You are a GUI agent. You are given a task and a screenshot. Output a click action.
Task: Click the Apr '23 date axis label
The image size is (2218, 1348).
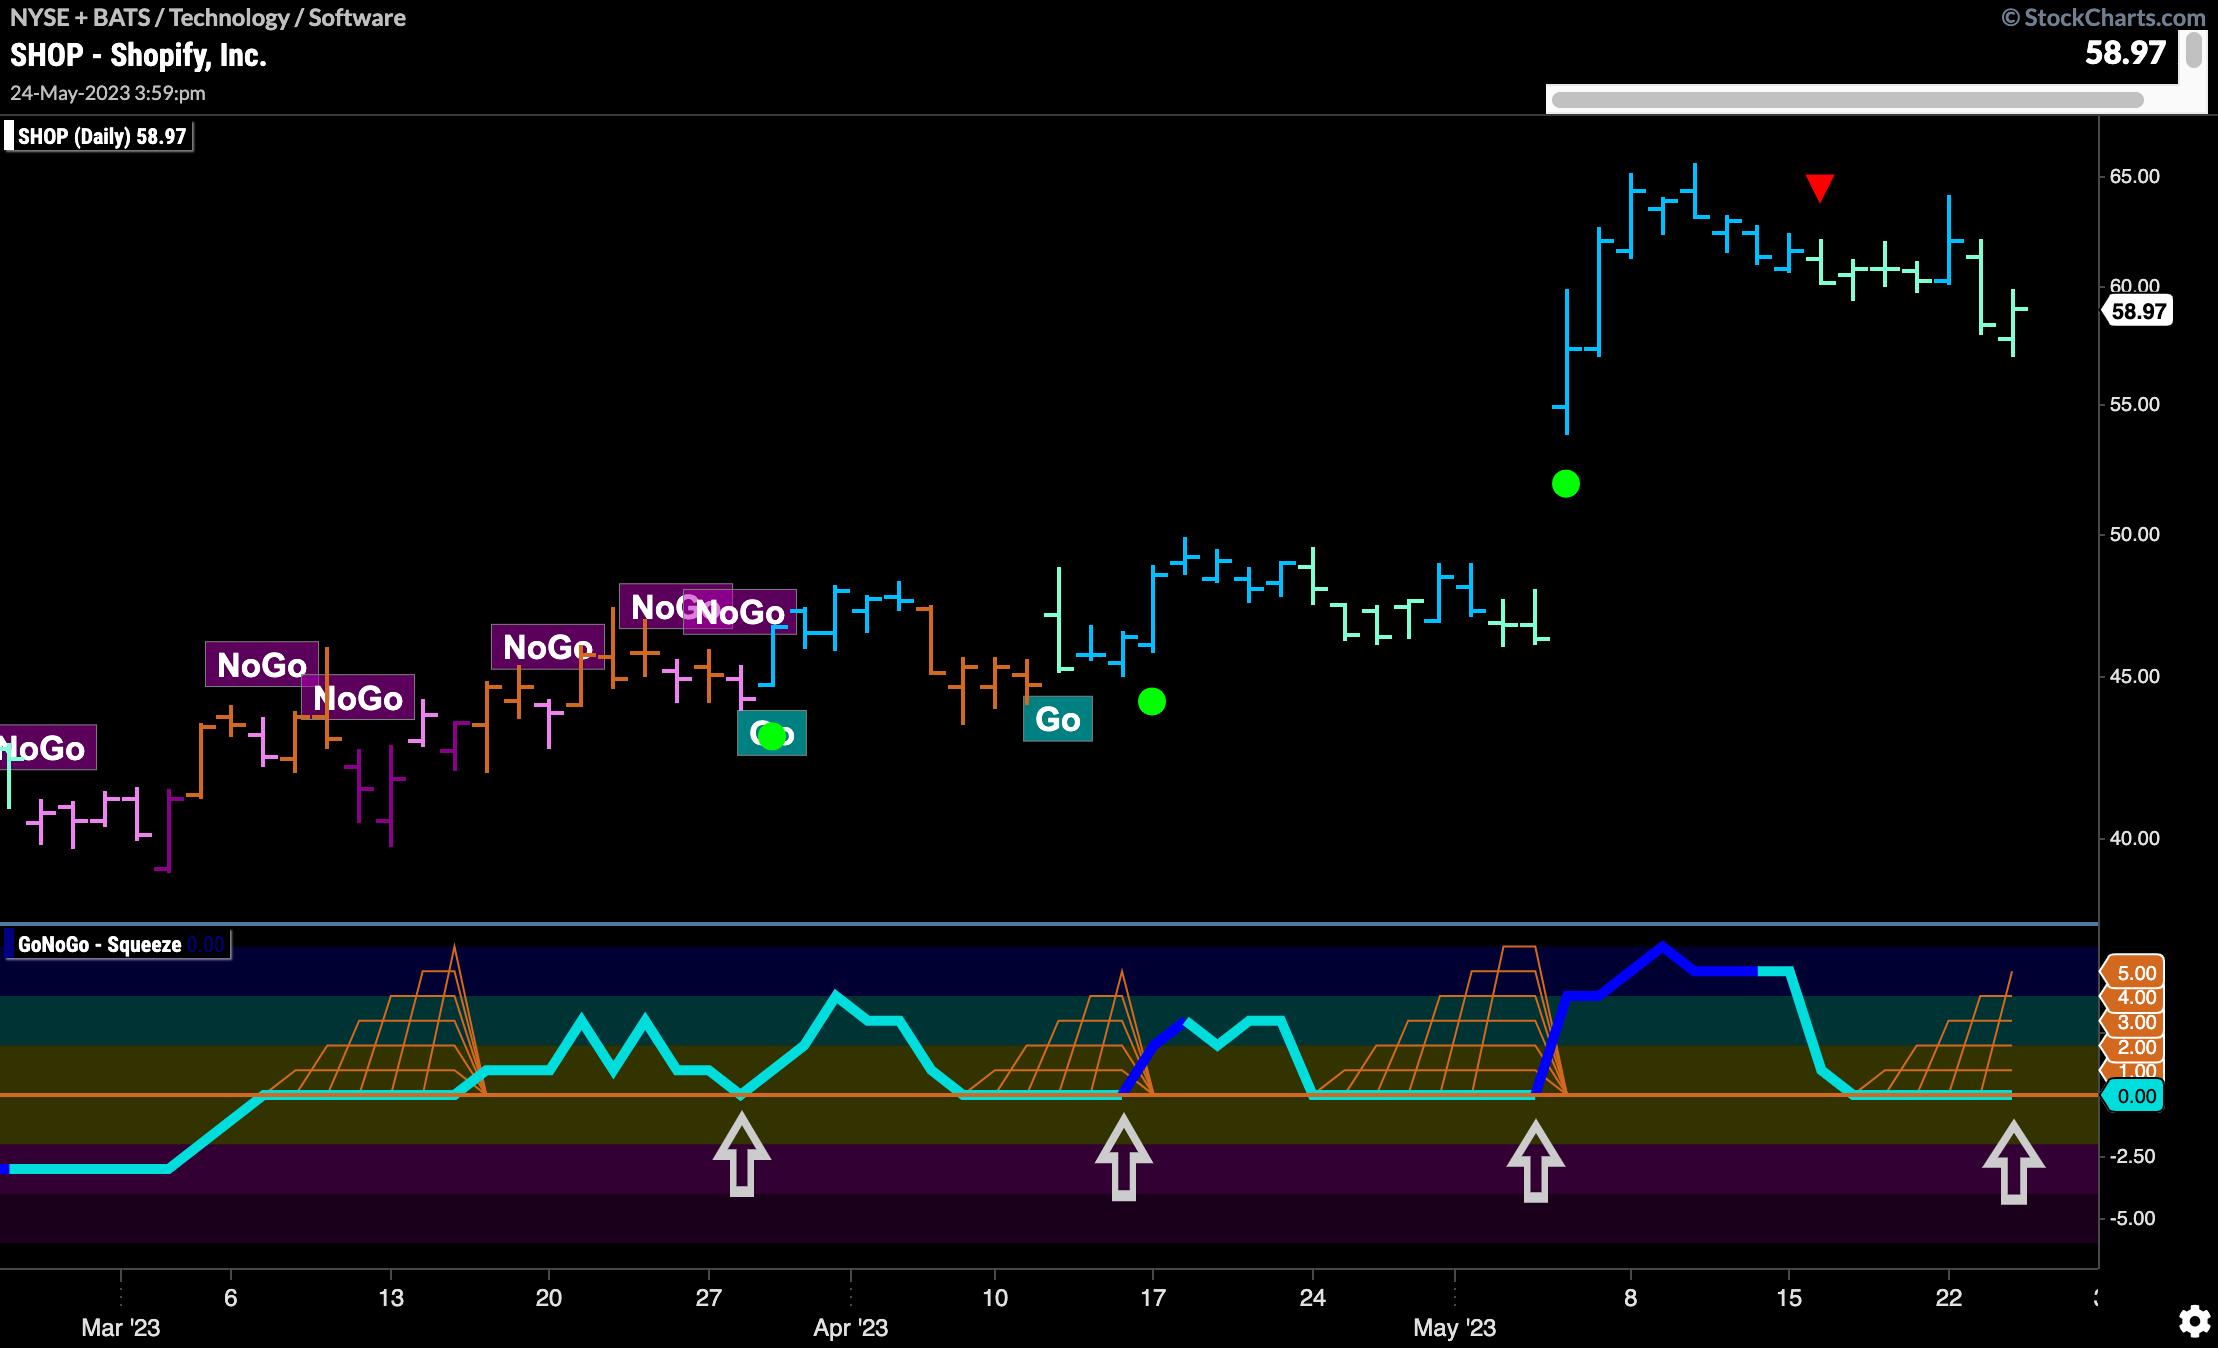tap(850, 1328)
